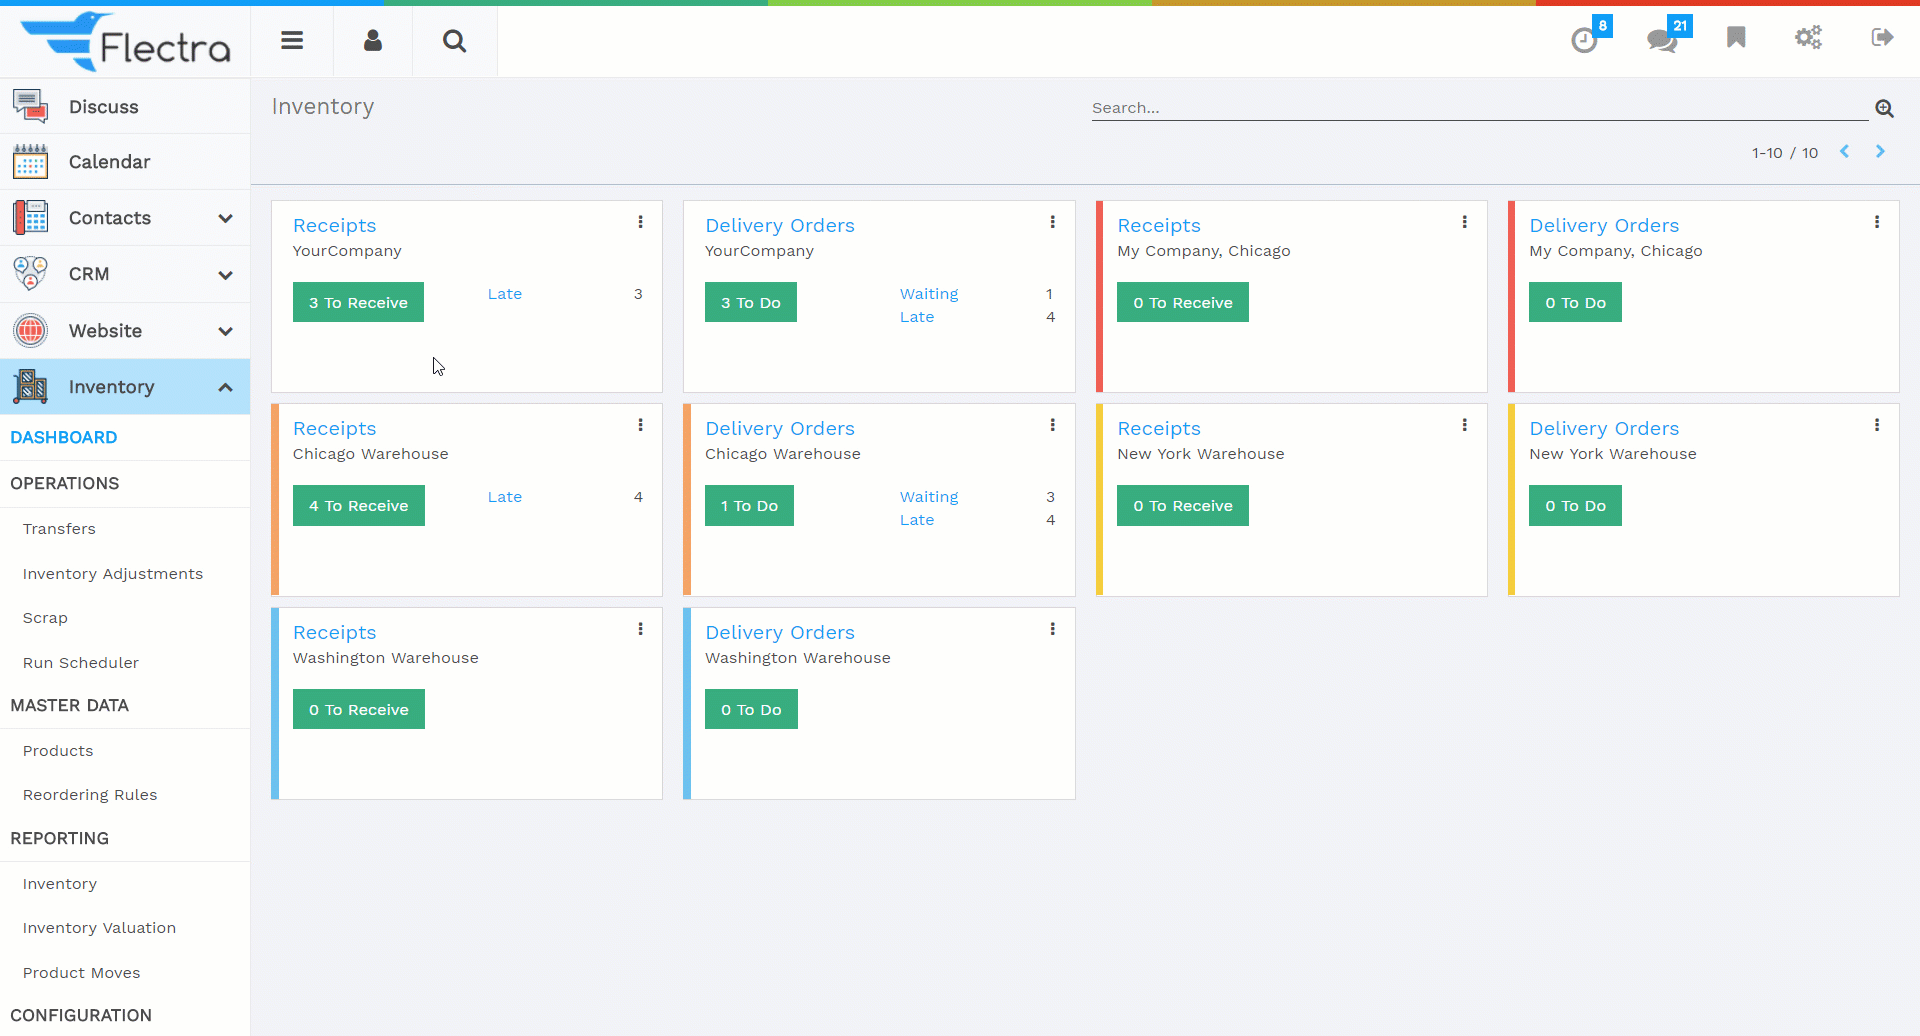Open the settings gears icon
Image resolution: width=1920 pixels, height=1036 pixels.
pyautogui.click(x=1808, y=38)
